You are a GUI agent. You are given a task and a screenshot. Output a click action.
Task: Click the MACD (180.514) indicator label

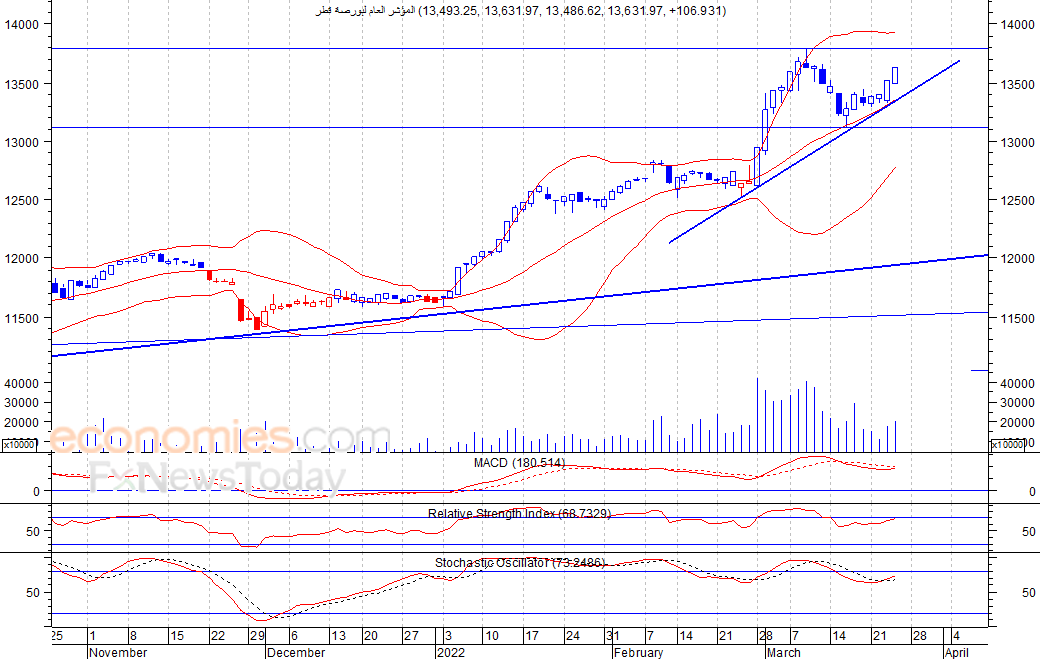tap(519, 463)
